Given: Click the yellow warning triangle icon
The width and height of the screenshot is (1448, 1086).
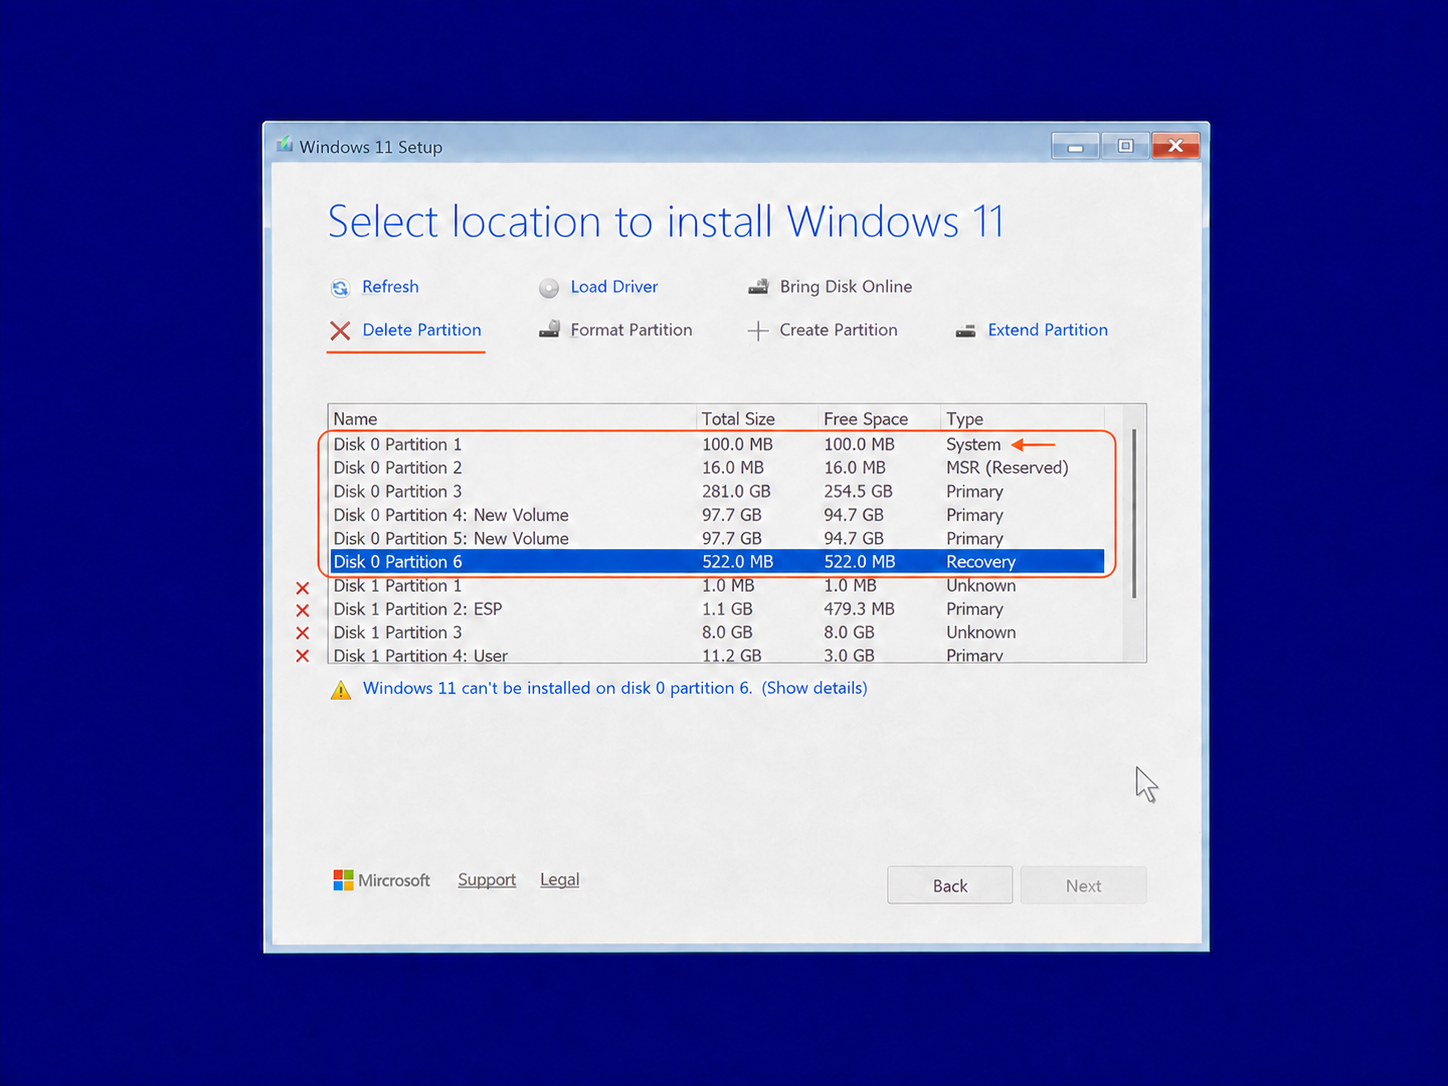Looking at the screenshot, I should [341, 690].
